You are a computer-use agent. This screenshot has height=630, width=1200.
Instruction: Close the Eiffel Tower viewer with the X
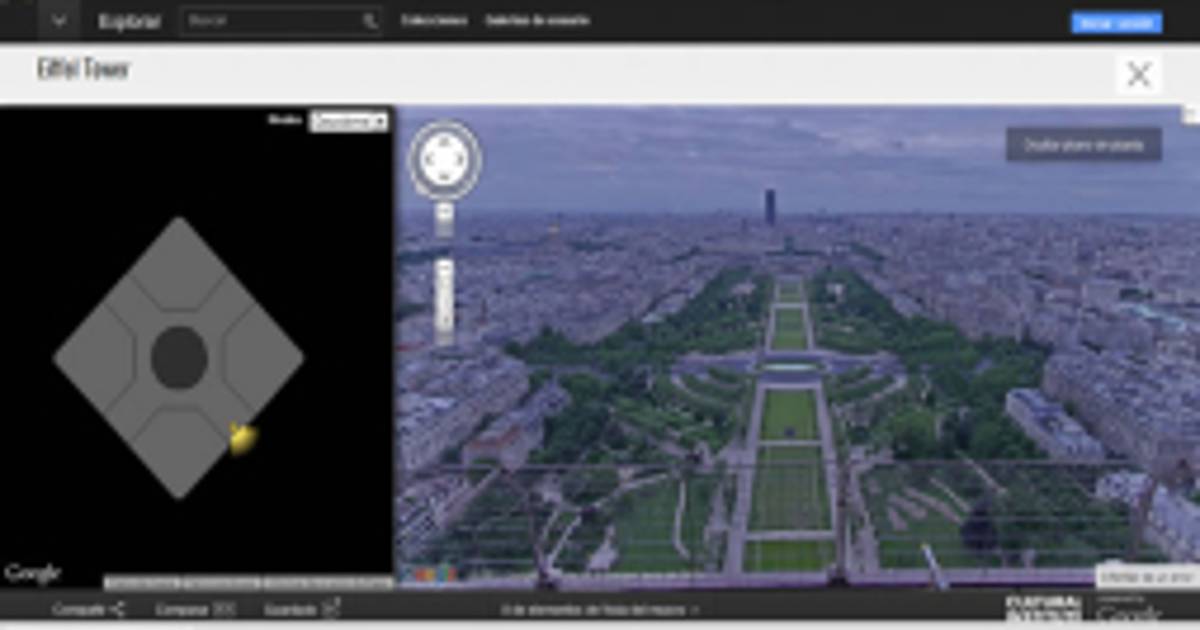pyautogui.click(x=1139, y=74)
